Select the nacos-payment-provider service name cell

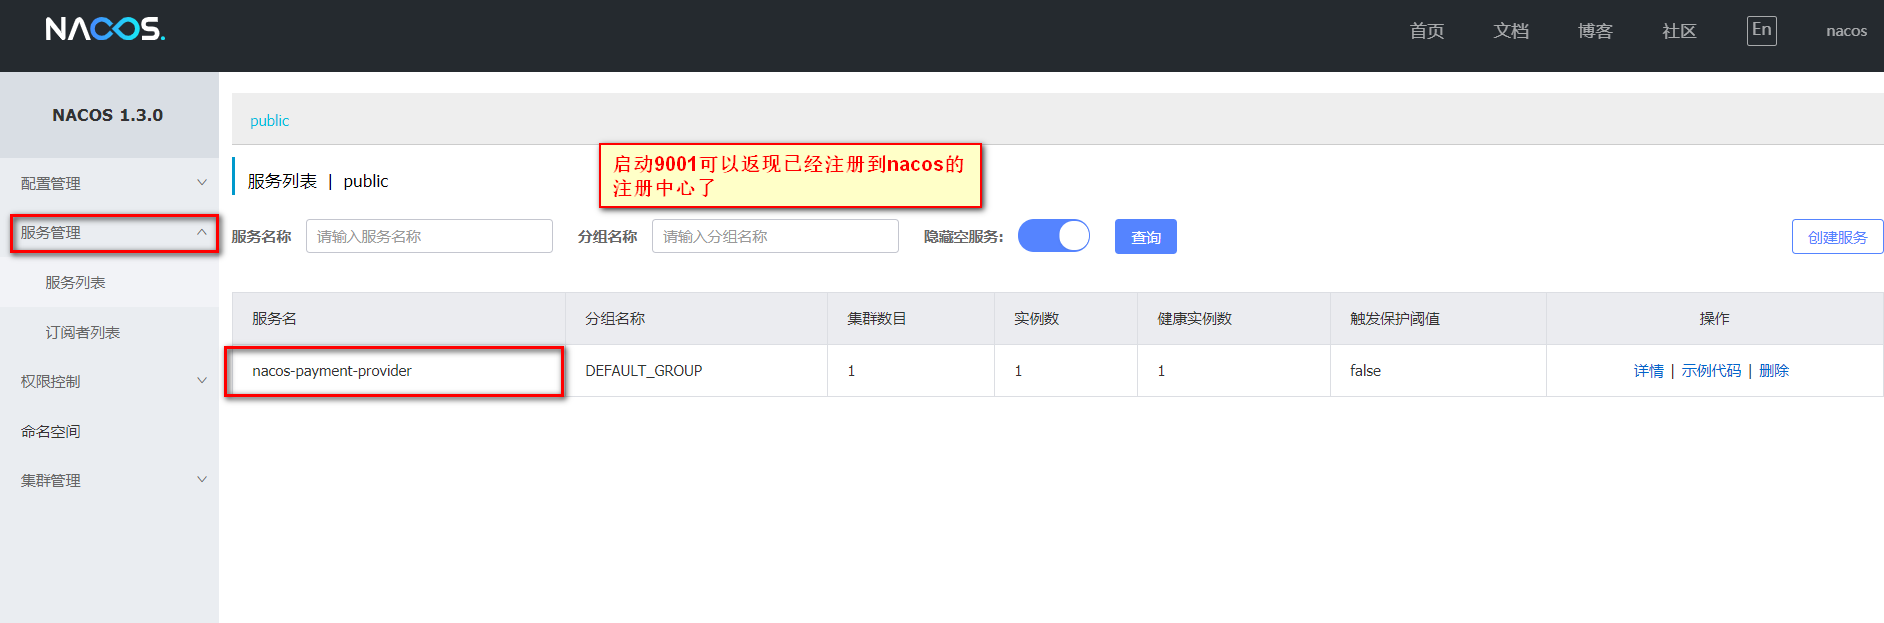399,371
